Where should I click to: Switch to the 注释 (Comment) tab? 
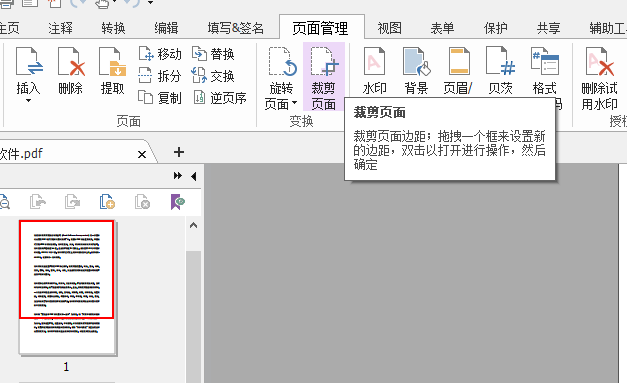click(60, 28)
